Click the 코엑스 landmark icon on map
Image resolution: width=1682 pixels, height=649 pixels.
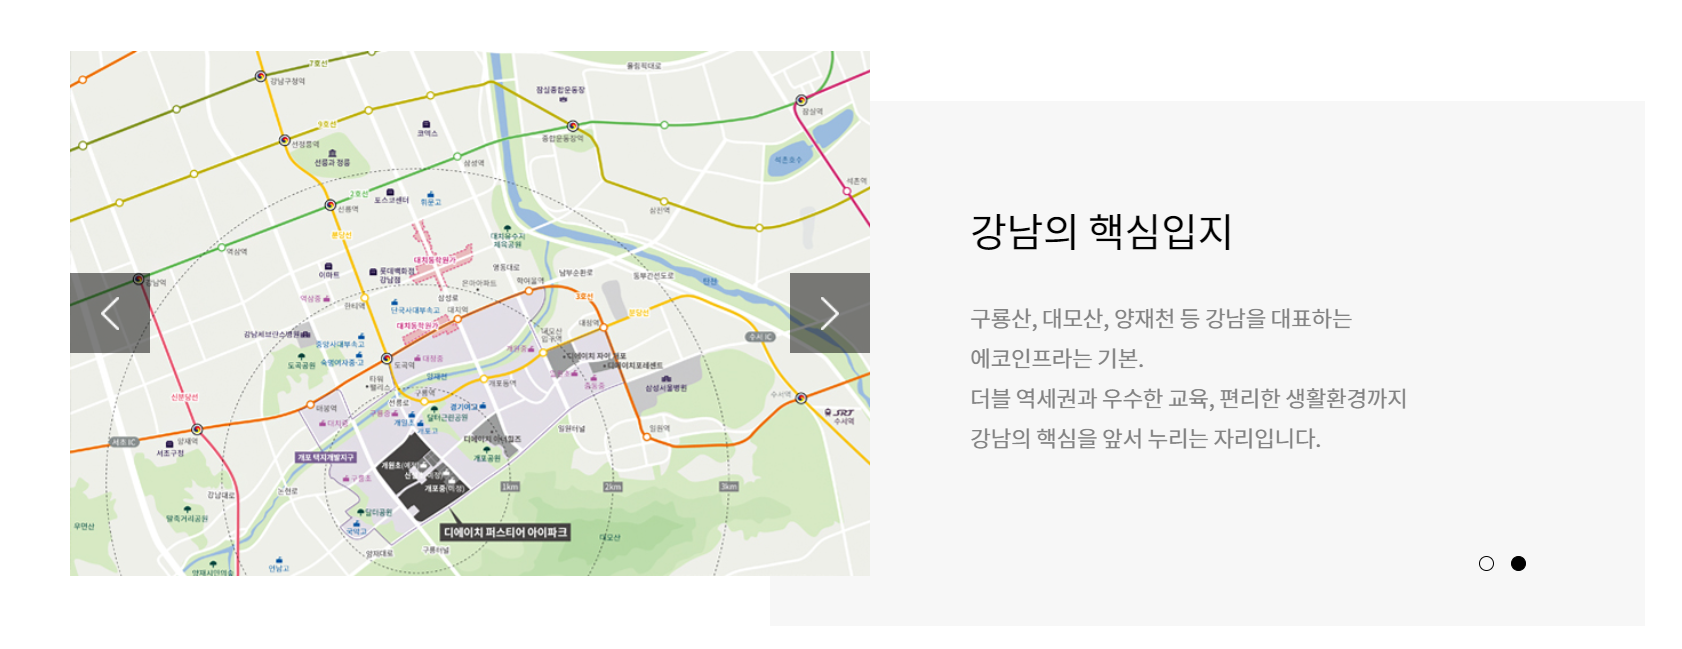point(426,125)
